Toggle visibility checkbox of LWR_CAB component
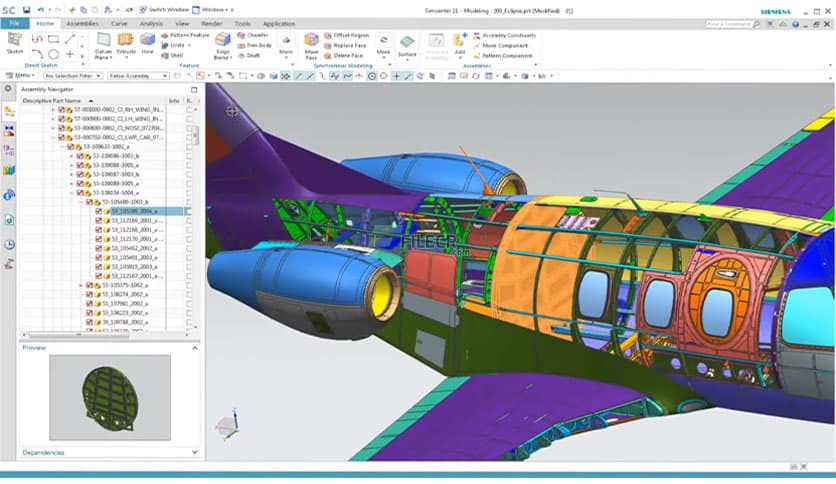Screen dimensions: 836x484 [61, 138]
